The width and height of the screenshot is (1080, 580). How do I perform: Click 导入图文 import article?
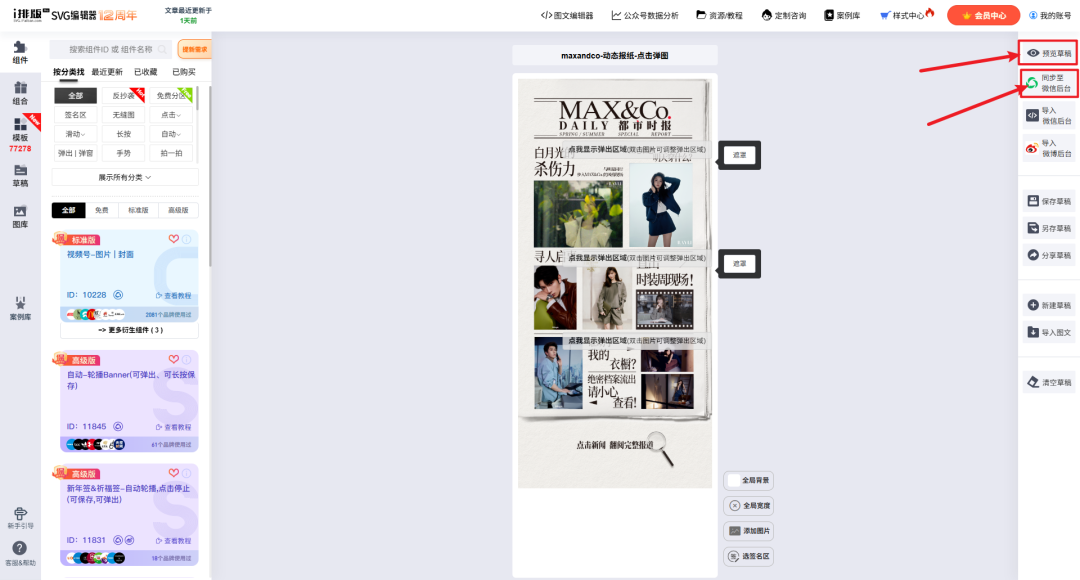coord(1048,332)
